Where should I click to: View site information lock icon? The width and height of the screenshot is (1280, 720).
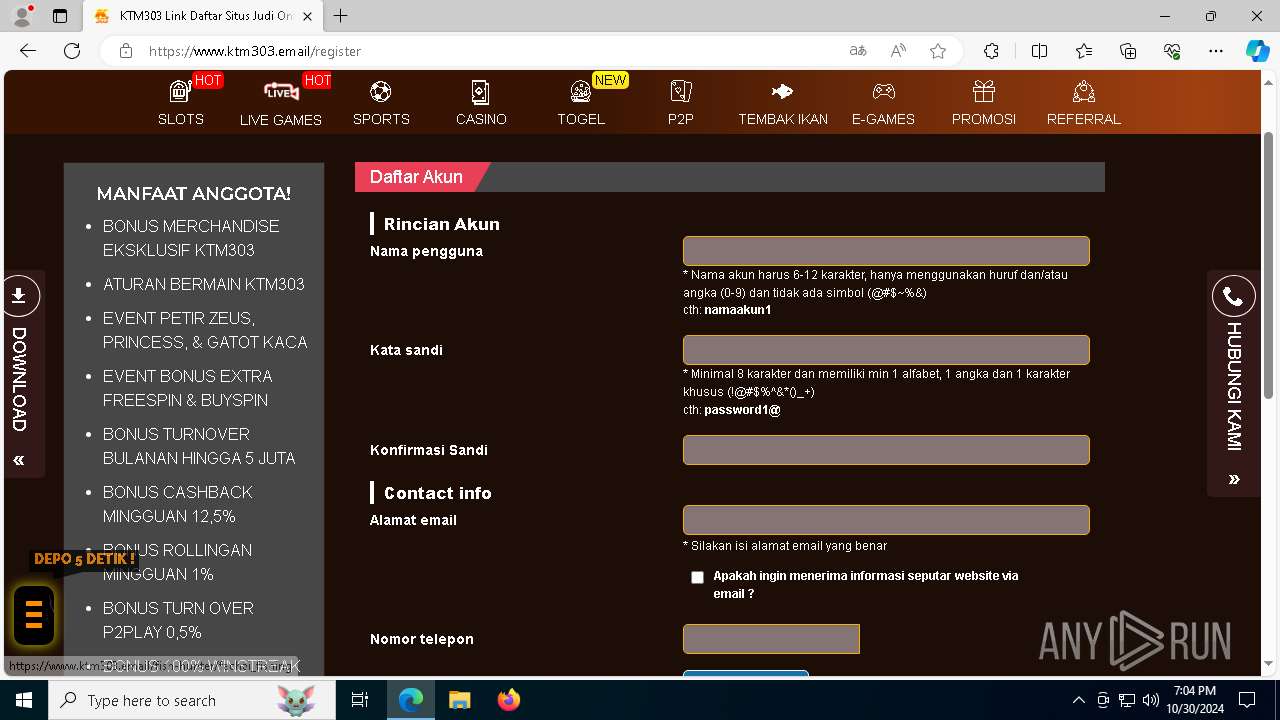click(x=125, y=51)
